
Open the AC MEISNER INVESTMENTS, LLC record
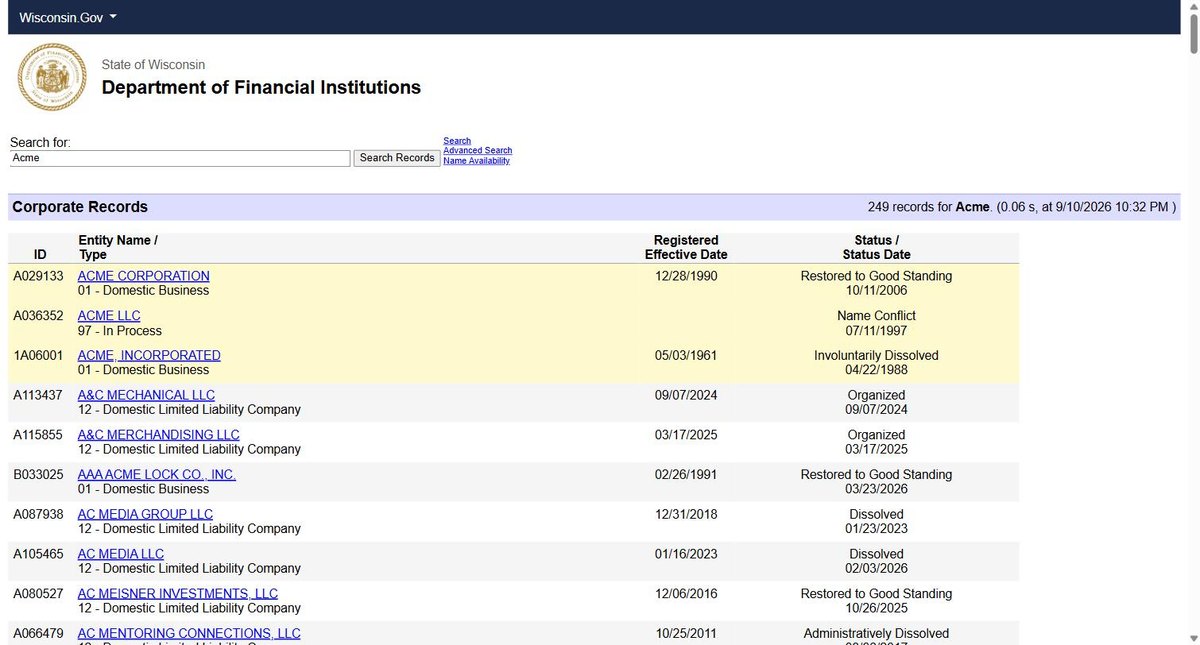[x=178, y=594]
